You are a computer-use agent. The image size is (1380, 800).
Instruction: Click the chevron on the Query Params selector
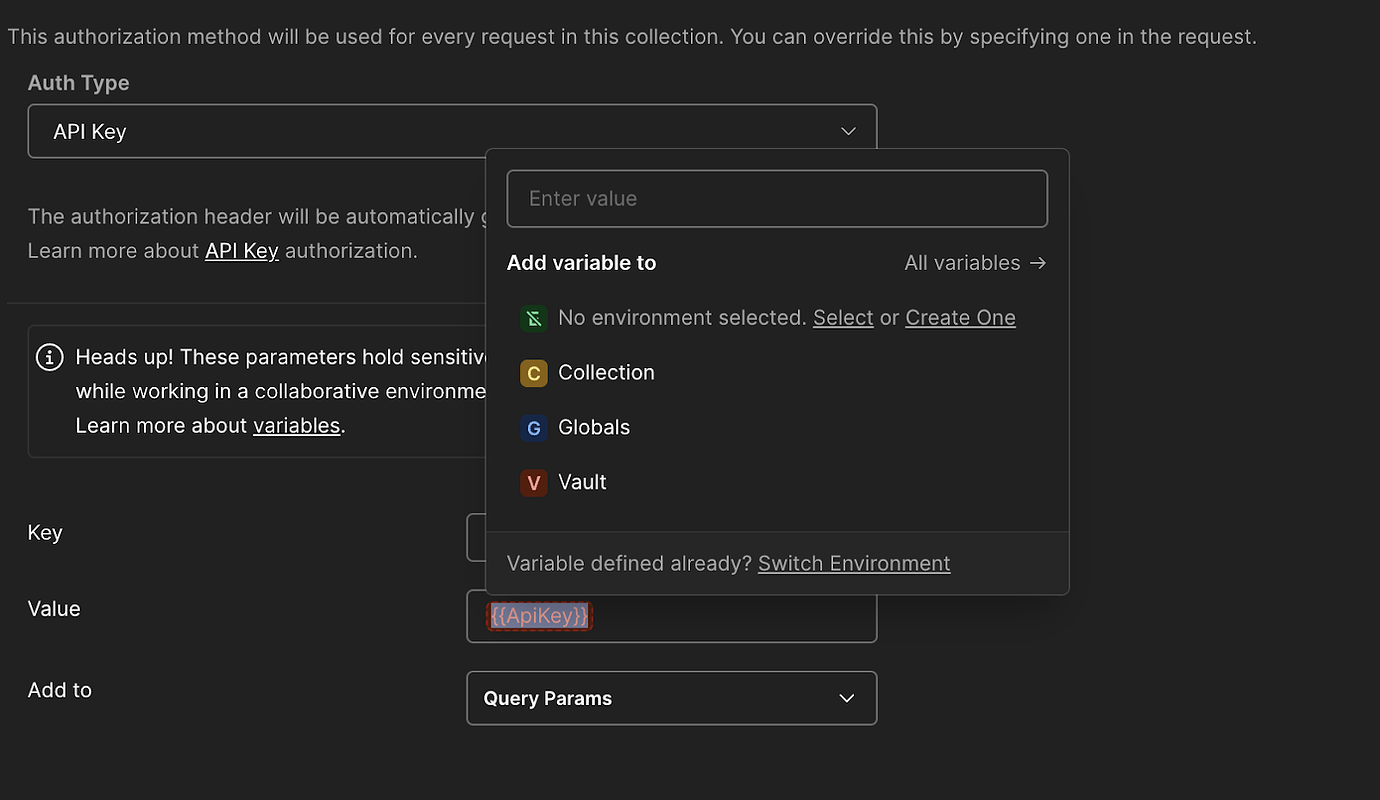click(846, 698)
